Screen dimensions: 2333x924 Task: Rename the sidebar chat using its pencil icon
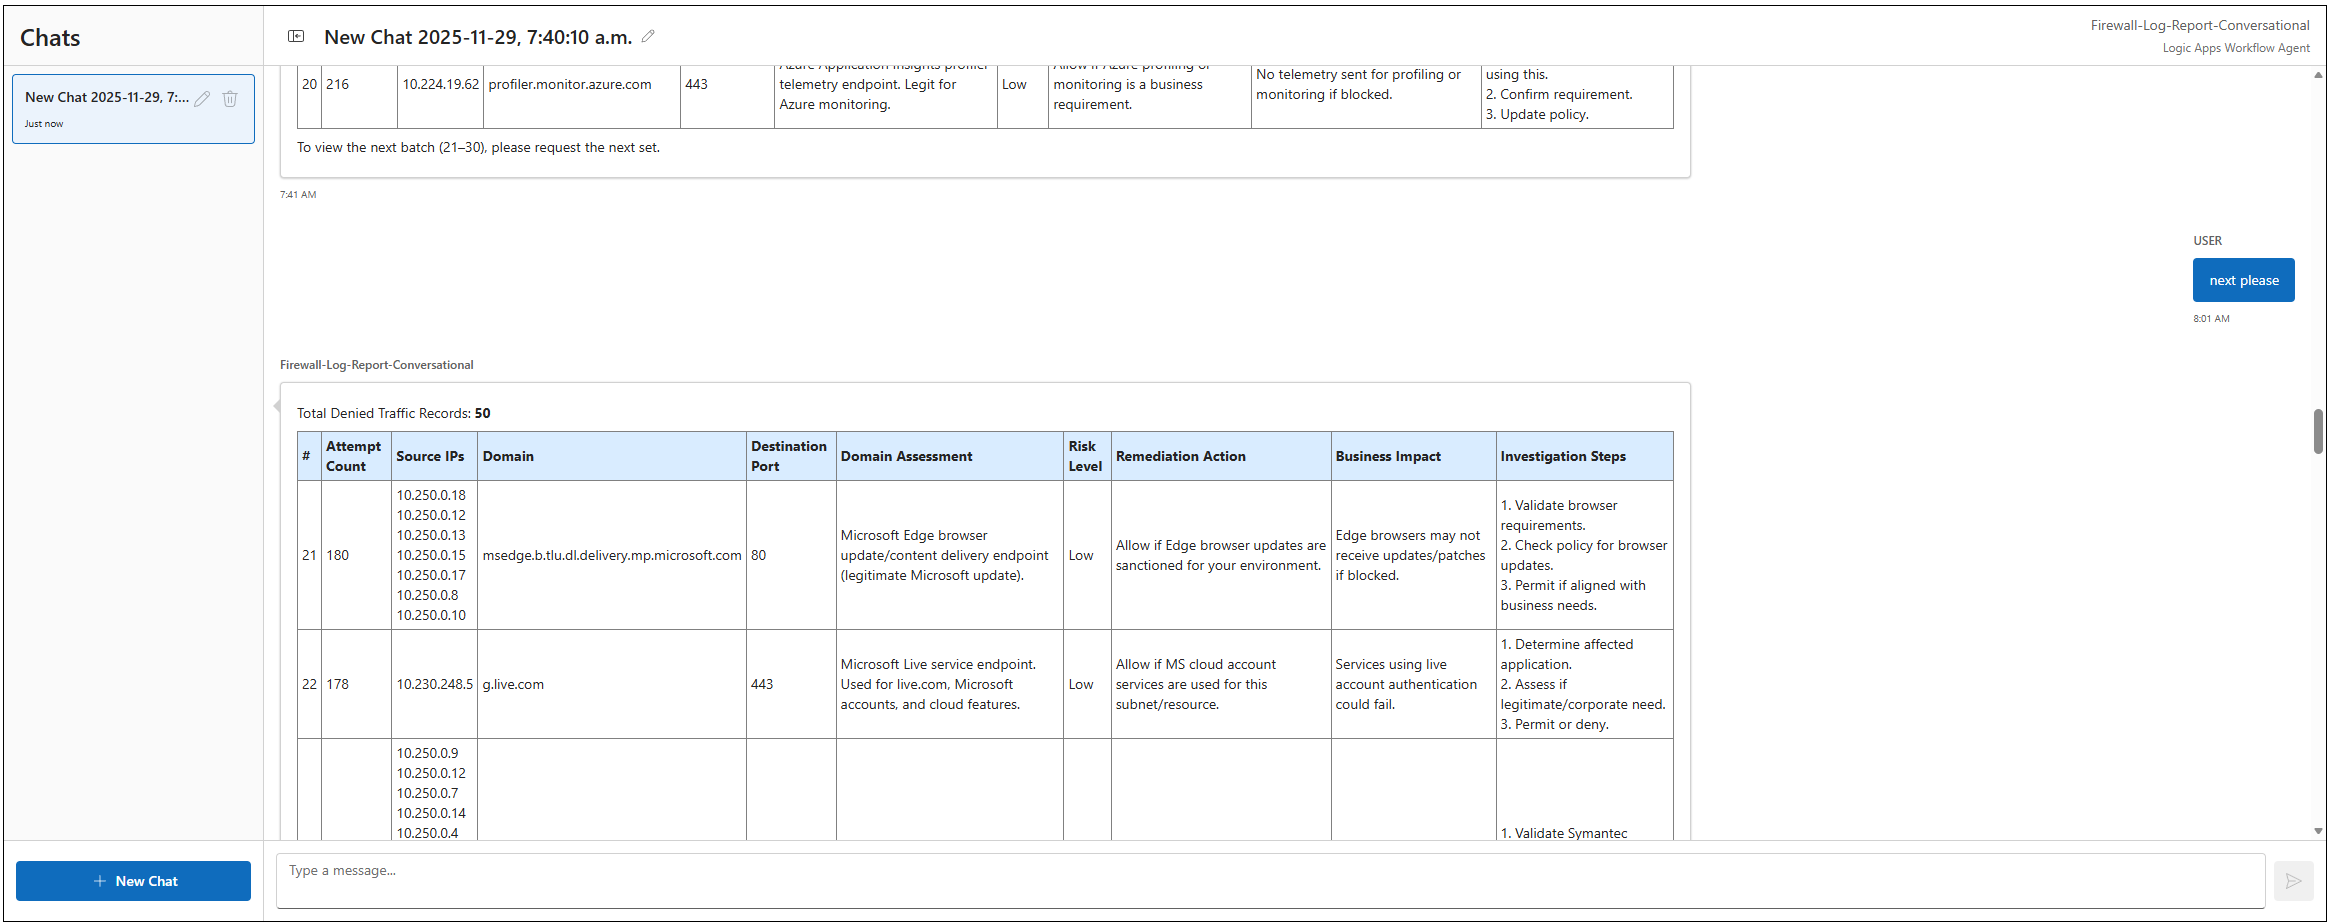coord(202,98)
